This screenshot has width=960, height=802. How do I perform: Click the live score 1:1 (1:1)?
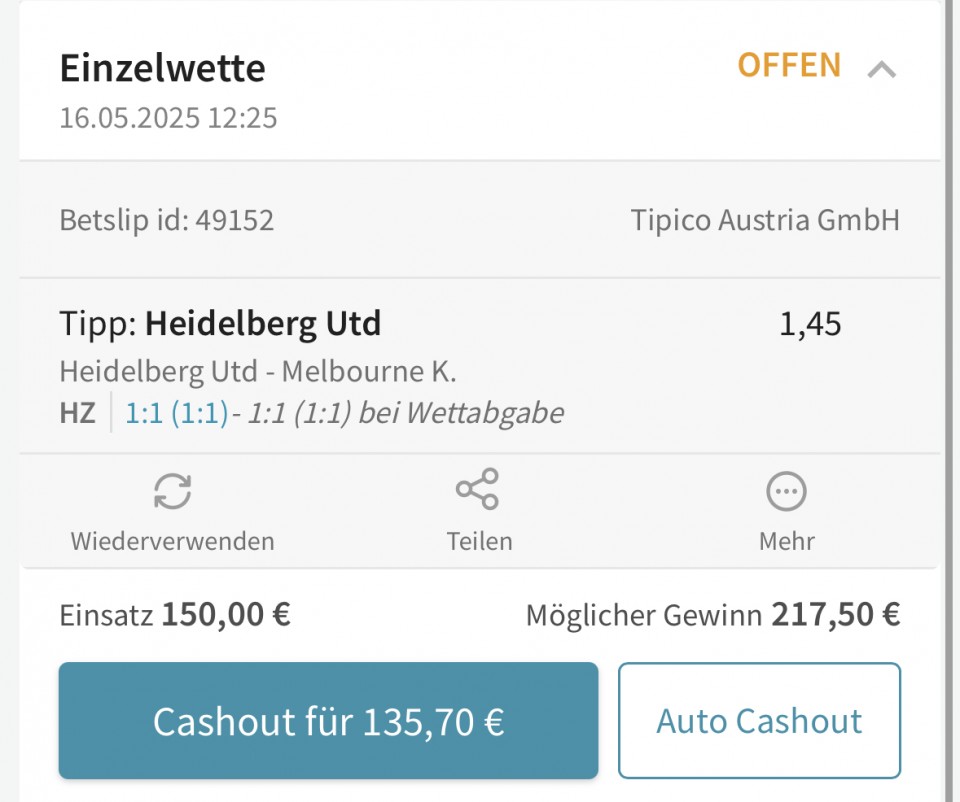(x=176, y=413)
